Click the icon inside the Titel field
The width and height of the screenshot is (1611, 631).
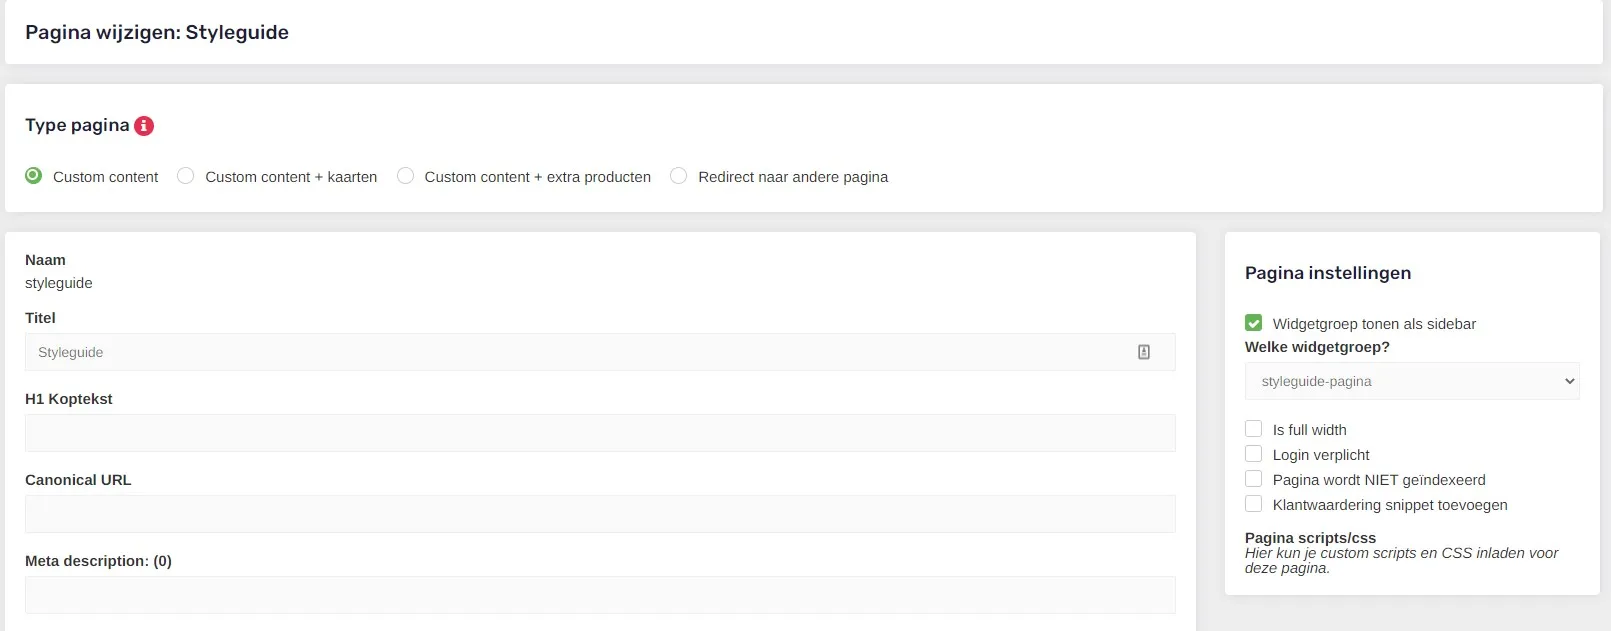1144,352
